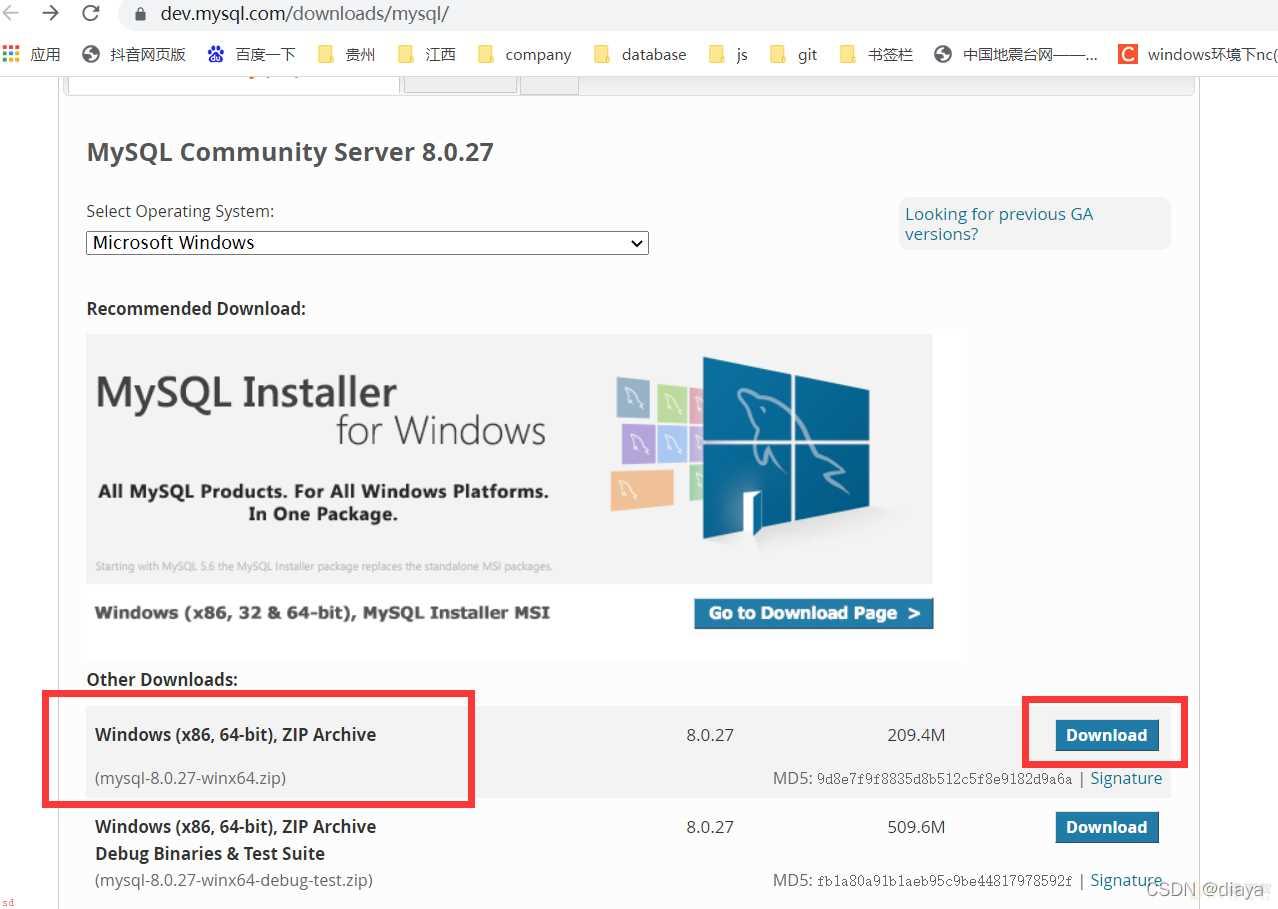The width and height of the screenshot is (1278, 909).
Task: Click the MySQL Installer for Windows banner
Action: [509, 458]
